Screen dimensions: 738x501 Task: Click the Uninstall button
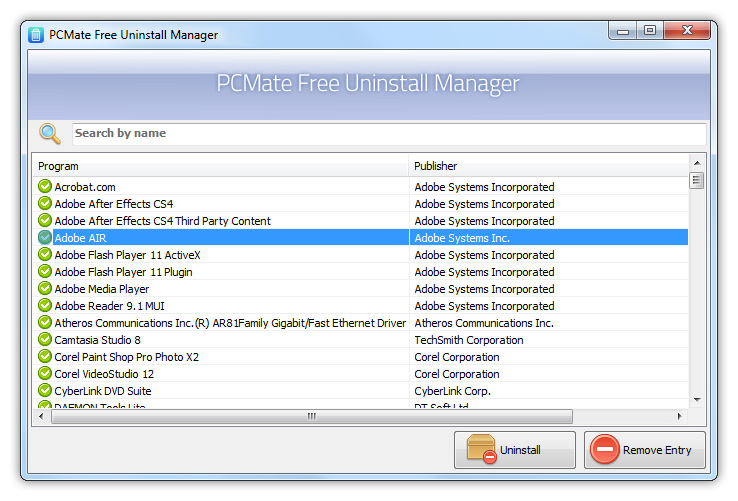click(515, 450)
